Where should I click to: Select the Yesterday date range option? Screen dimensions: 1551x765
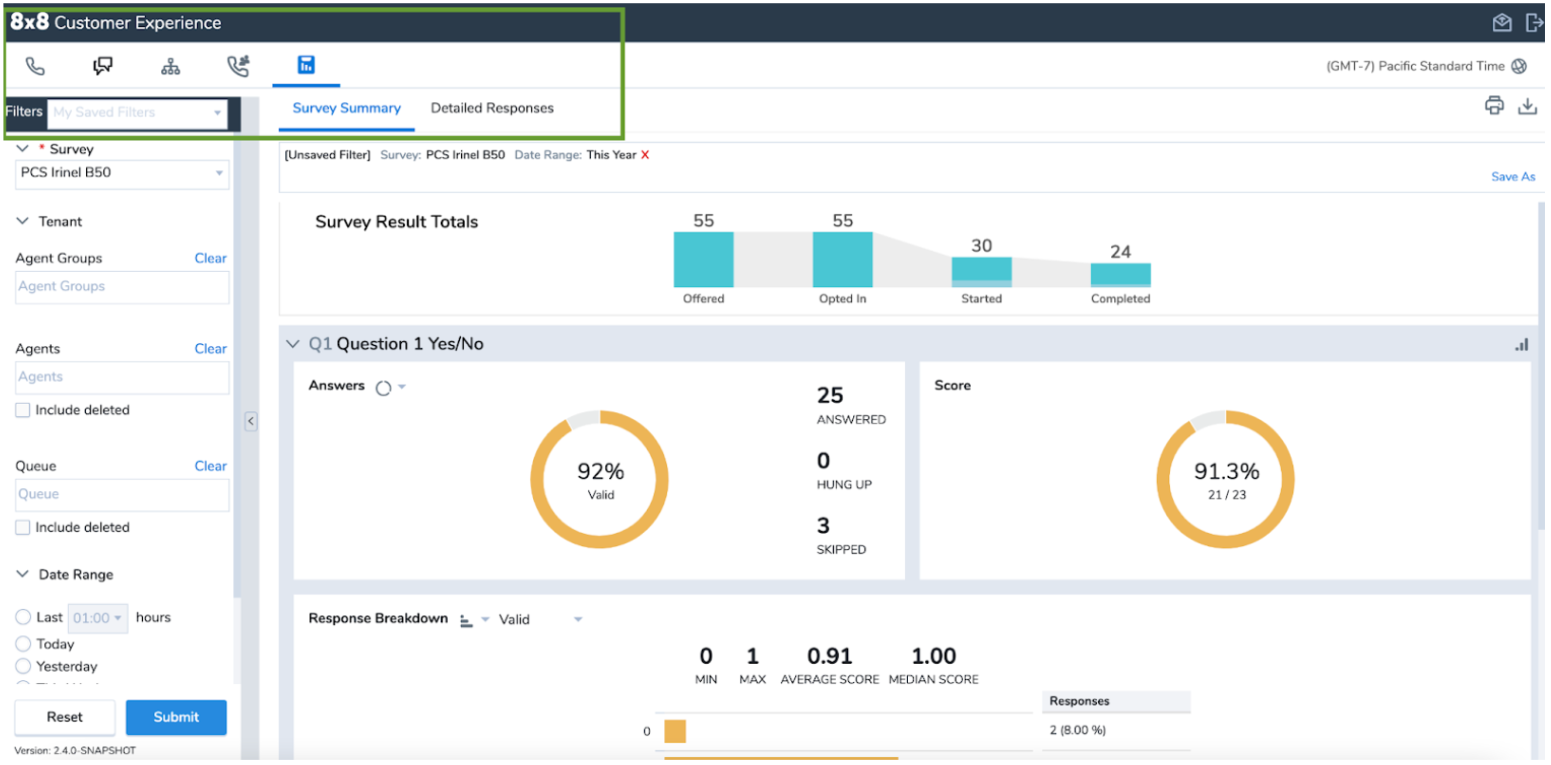click(x=23, y=666)
